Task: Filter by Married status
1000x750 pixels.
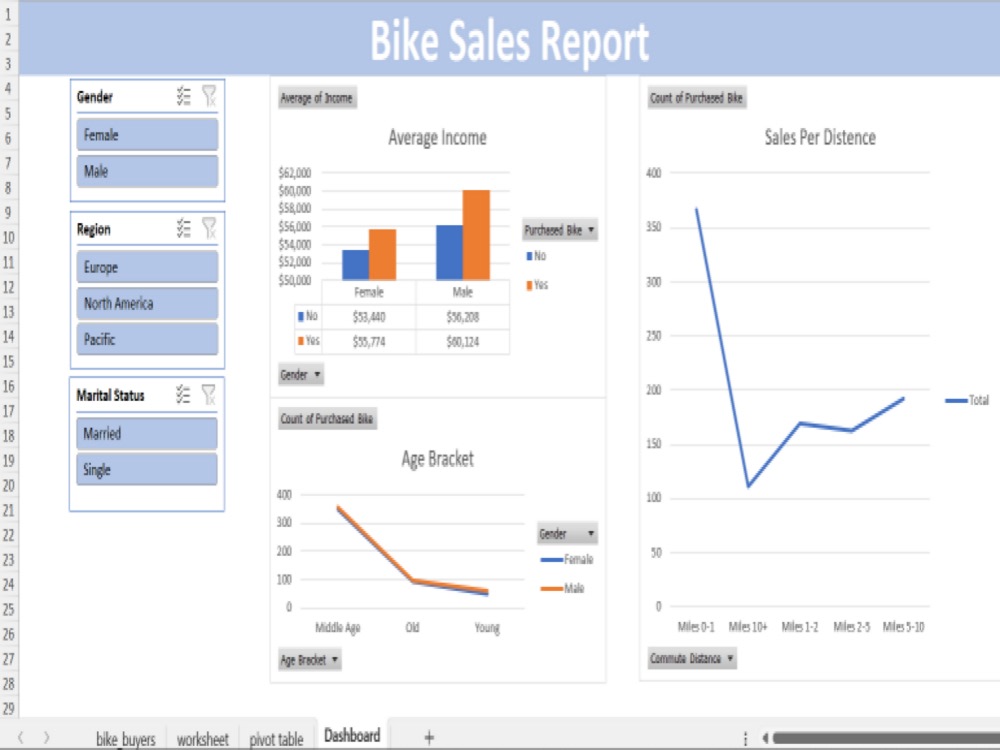Action: click(147, 433)
